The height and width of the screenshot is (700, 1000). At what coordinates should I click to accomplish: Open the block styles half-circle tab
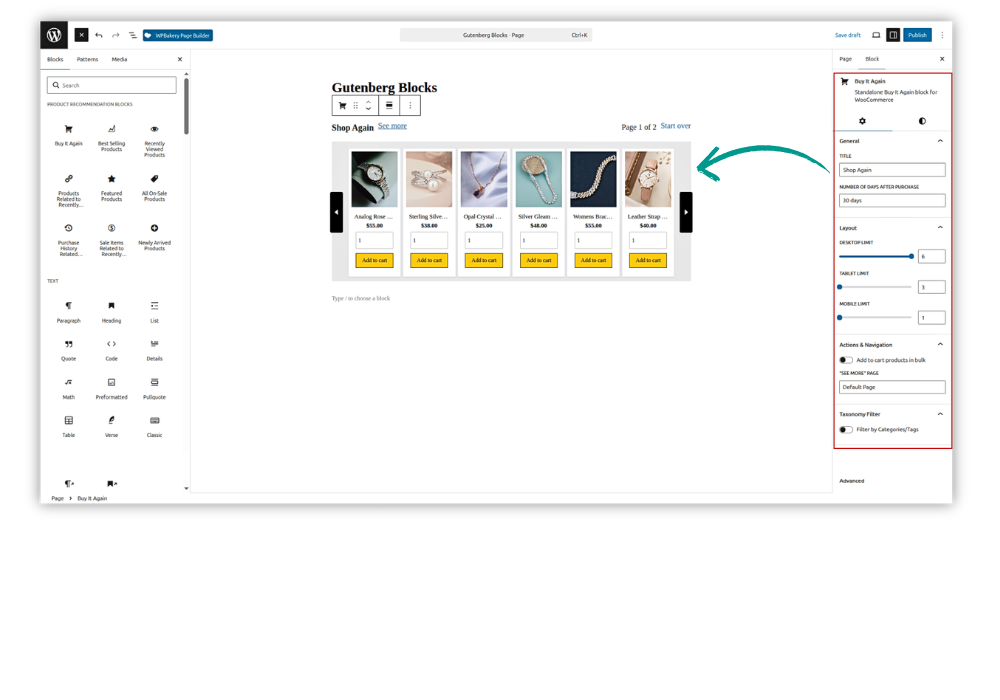[922, 121]
